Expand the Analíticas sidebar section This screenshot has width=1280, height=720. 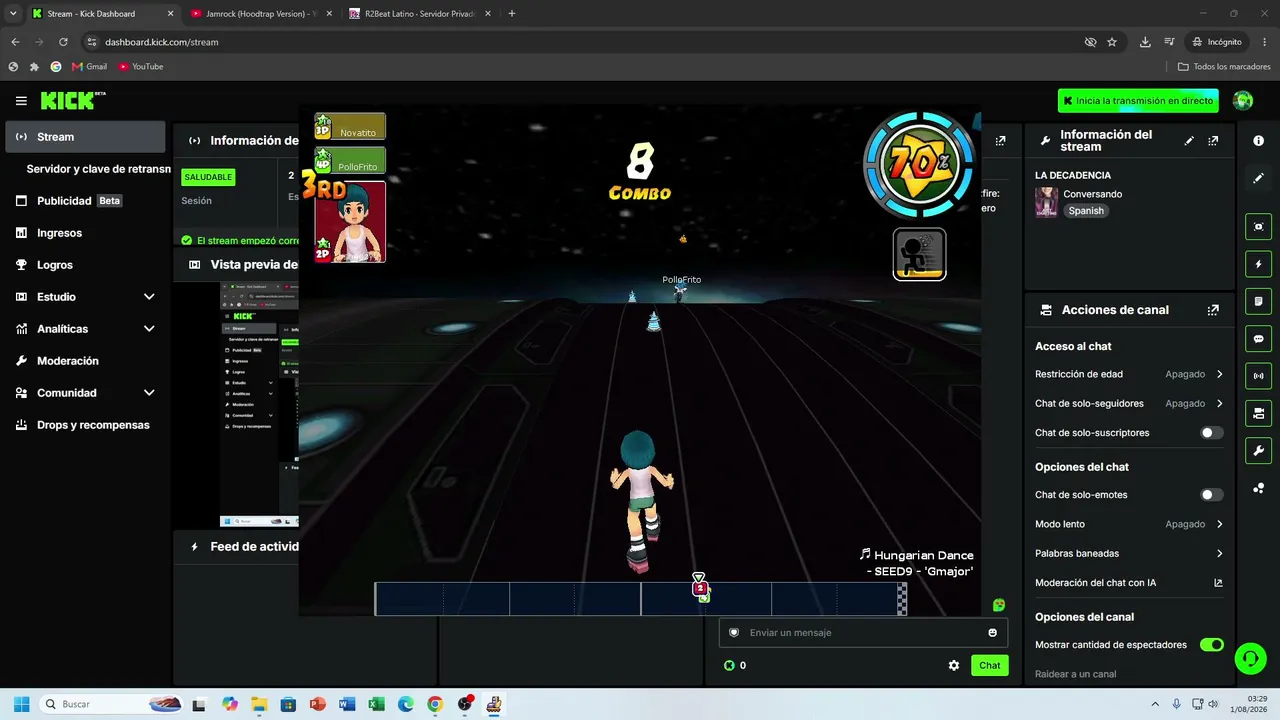tap(149, 329)
